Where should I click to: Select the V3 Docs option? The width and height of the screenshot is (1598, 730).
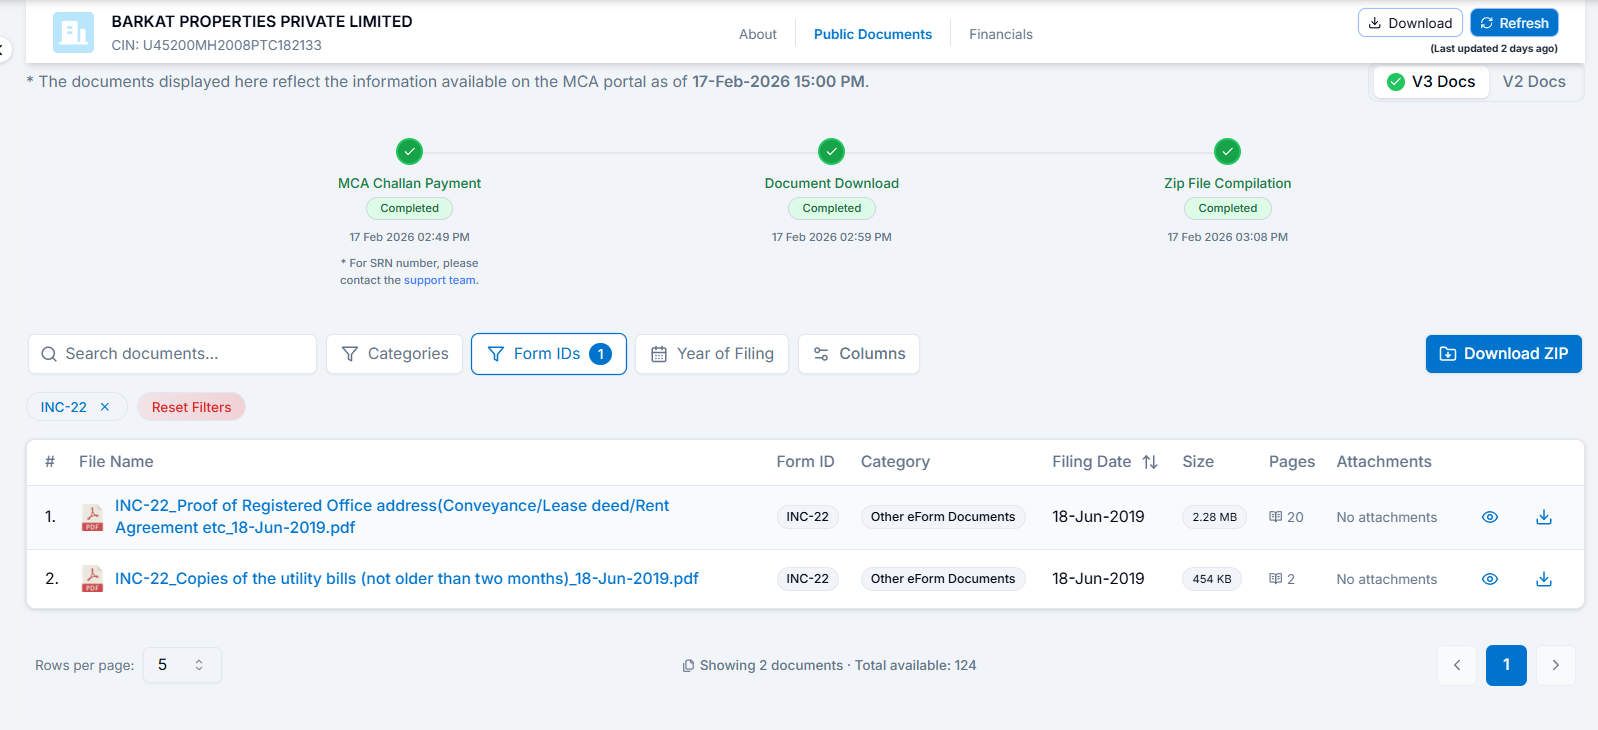(x=1432, y=82)
